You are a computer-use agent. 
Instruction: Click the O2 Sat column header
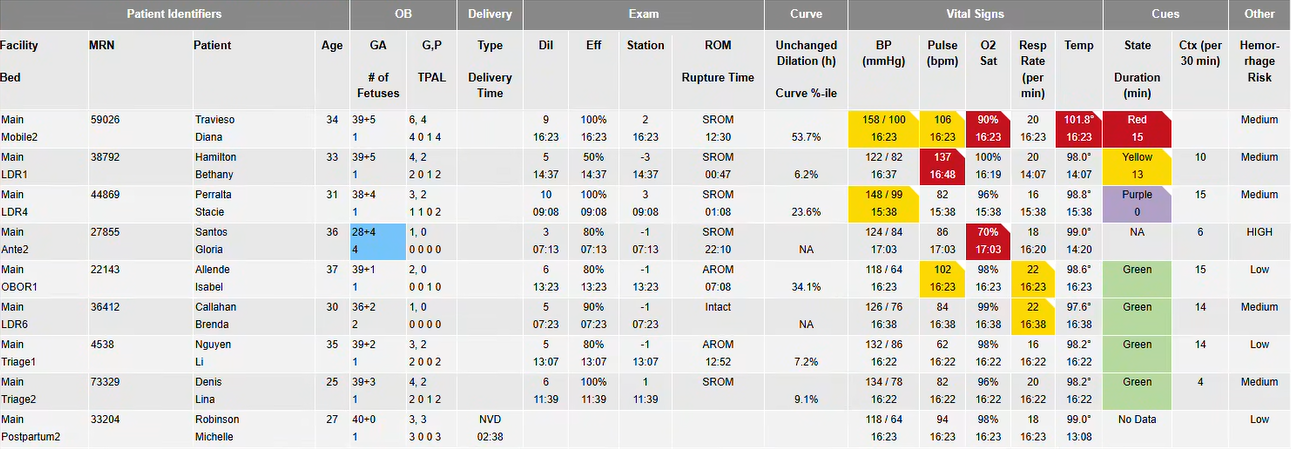tap(987, 53)
